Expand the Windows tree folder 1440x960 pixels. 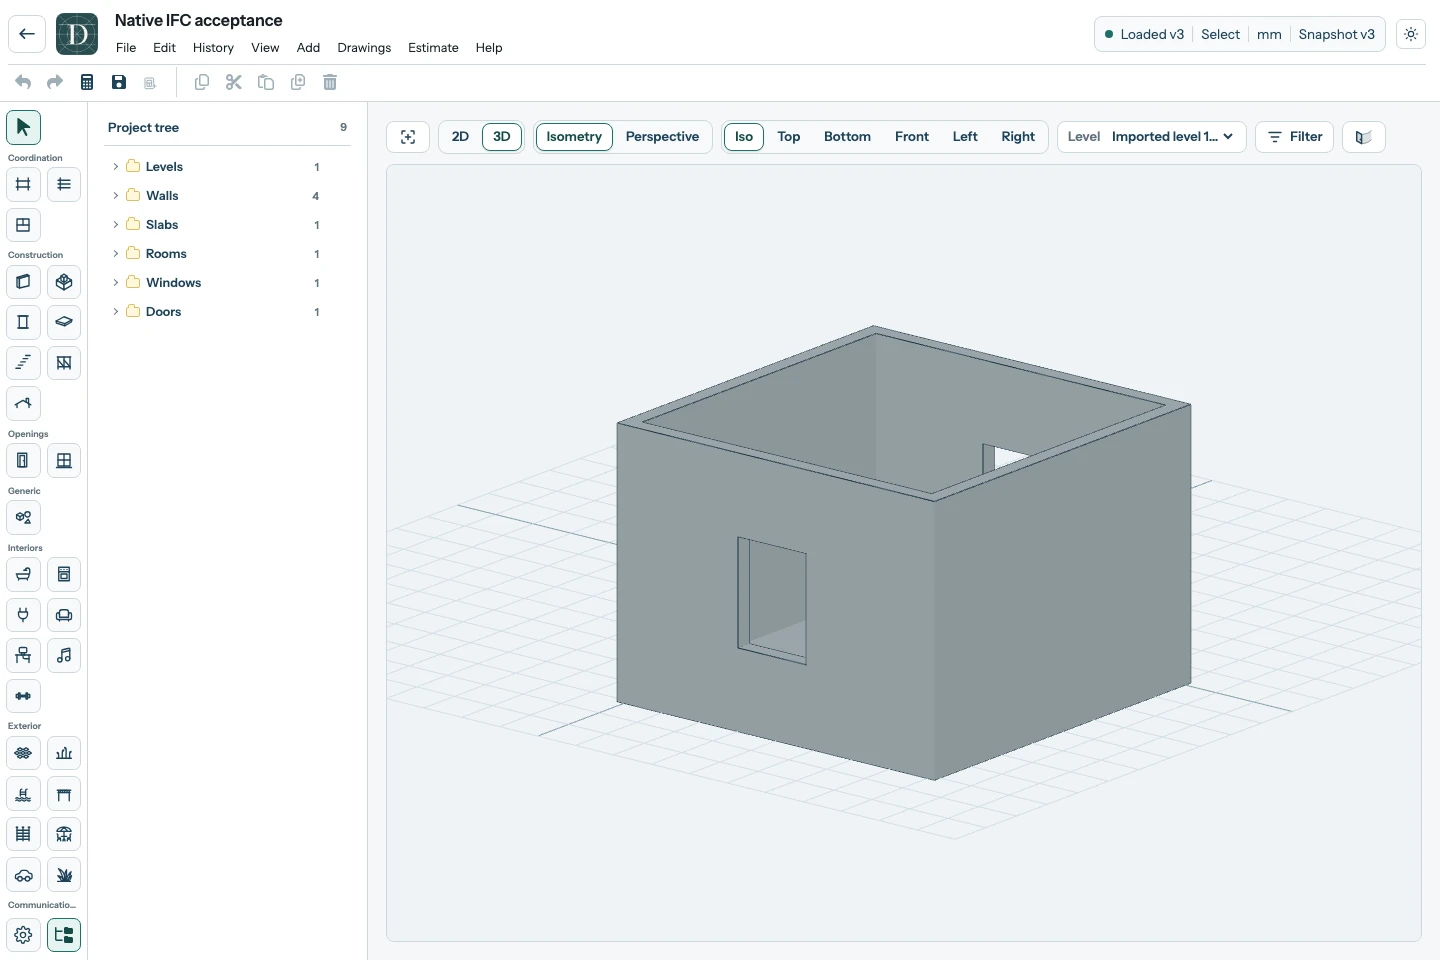point(116,283)
